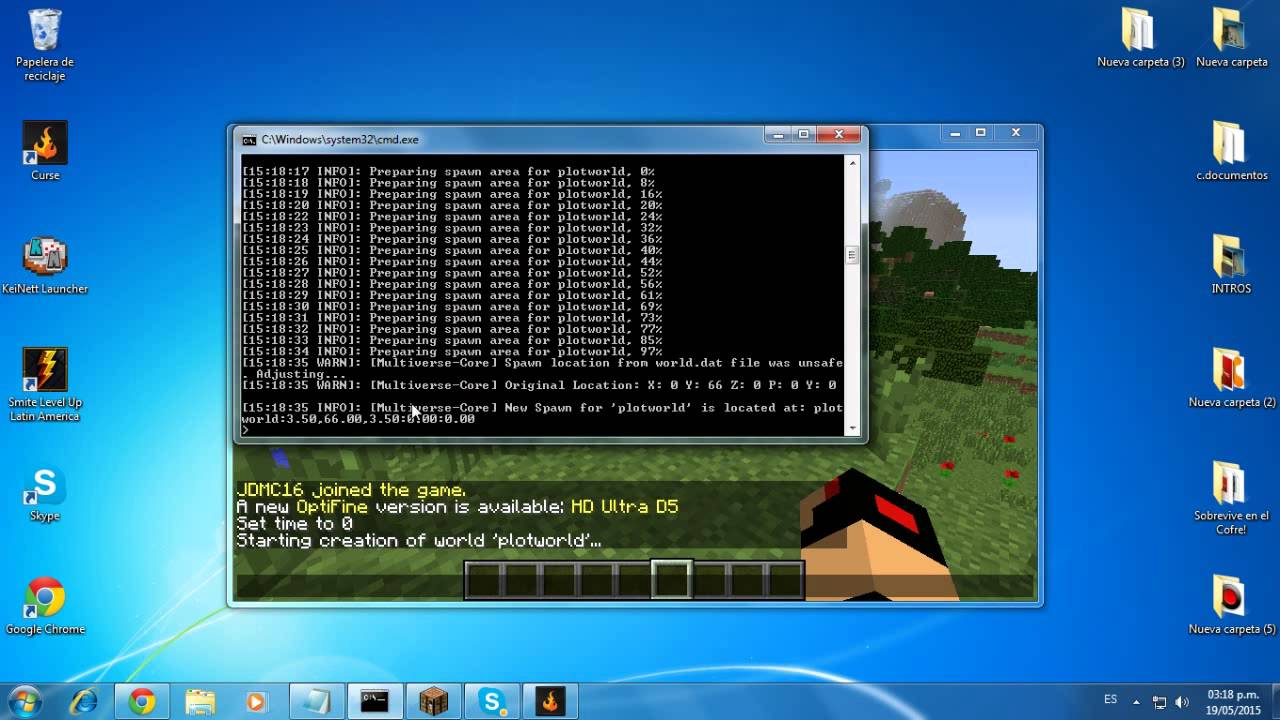Click the OptiFine version available chat message
Viewport: 1280px width, 720px height.
pos(457,507)
